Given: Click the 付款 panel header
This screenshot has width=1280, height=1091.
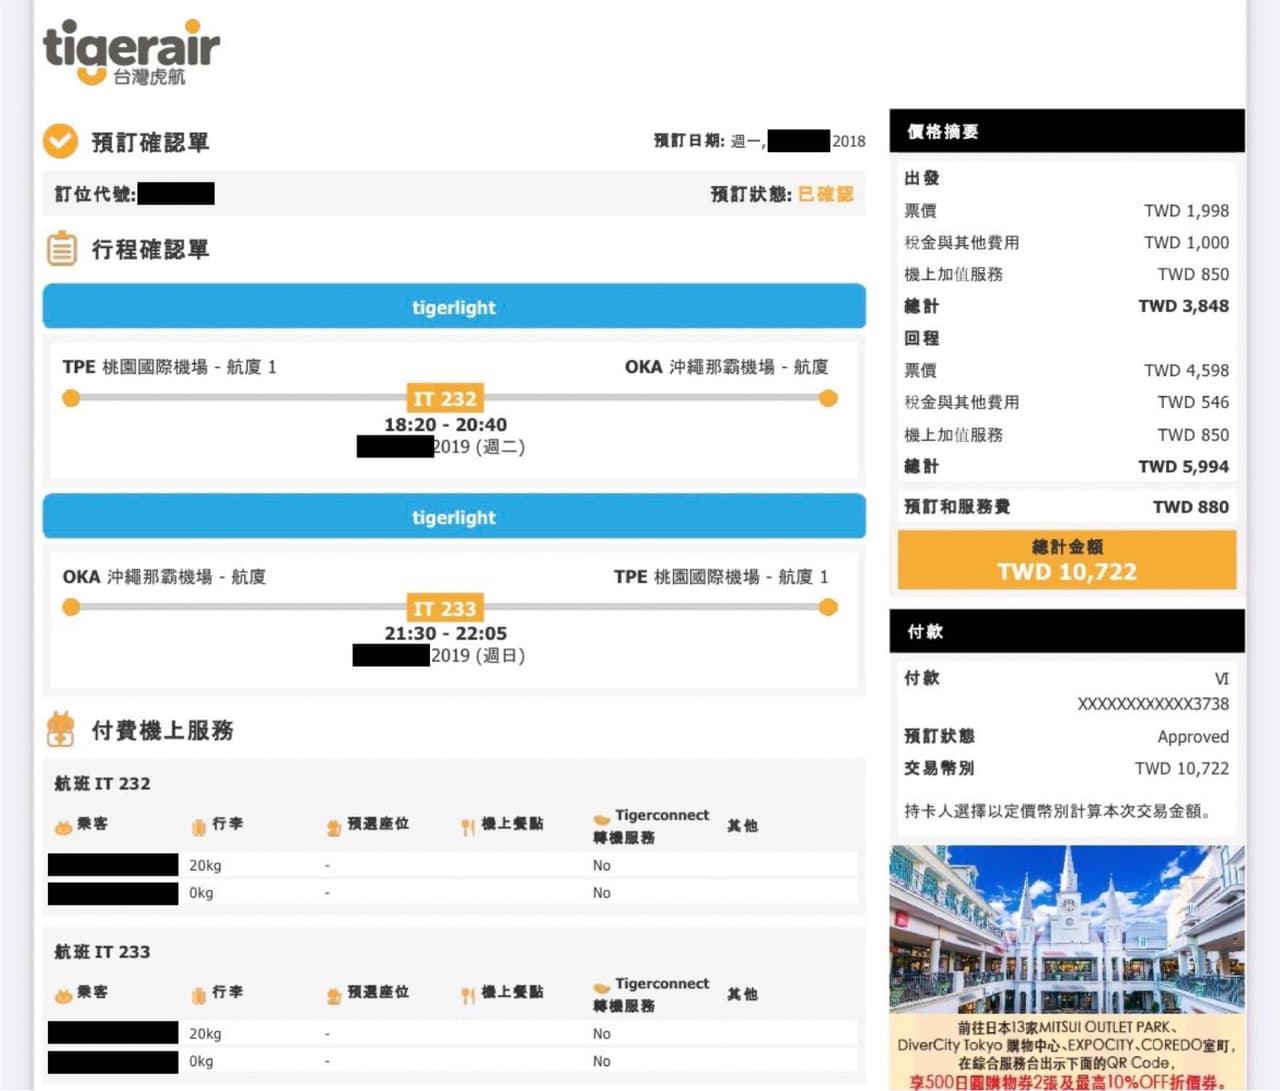Looking at the screenshot, I should pos(1067,631).
